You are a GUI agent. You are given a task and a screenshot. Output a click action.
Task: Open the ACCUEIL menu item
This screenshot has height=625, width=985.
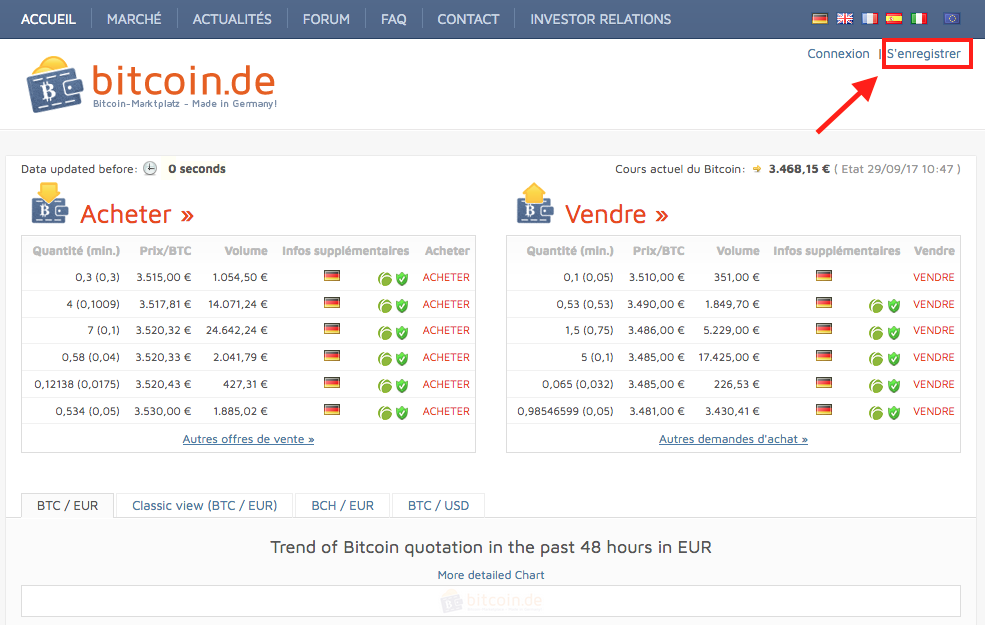[x=48, y=19]
